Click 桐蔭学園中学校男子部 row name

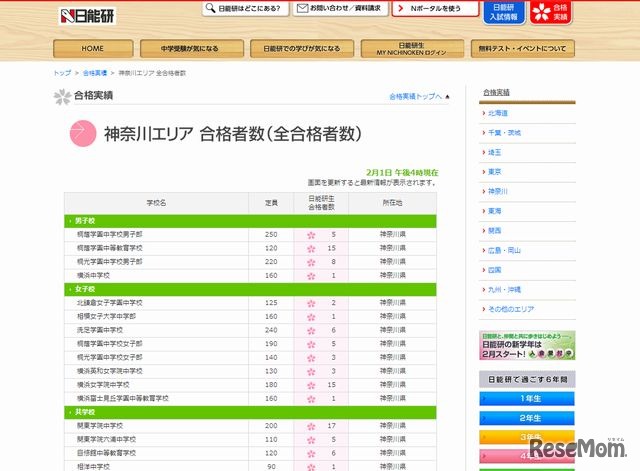pyautogui.click(x=109, y=235)
